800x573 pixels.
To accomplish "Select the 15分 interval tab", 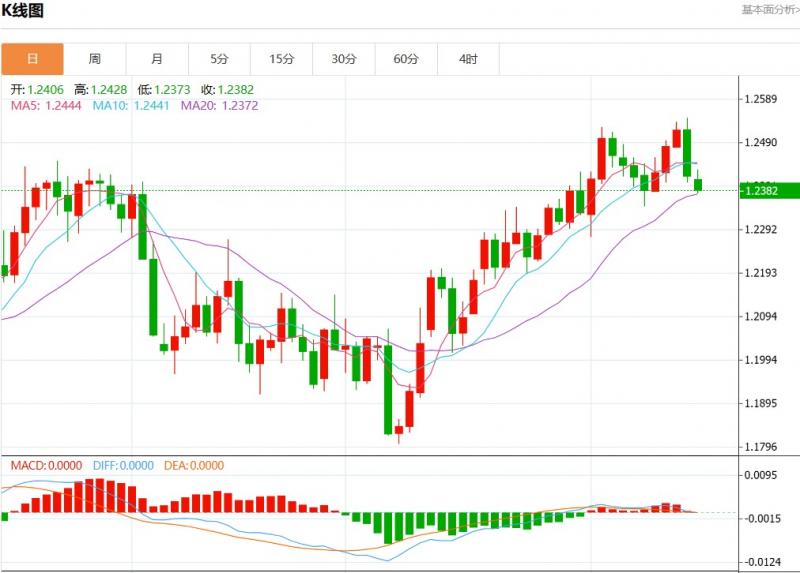I will coord(282,59).
